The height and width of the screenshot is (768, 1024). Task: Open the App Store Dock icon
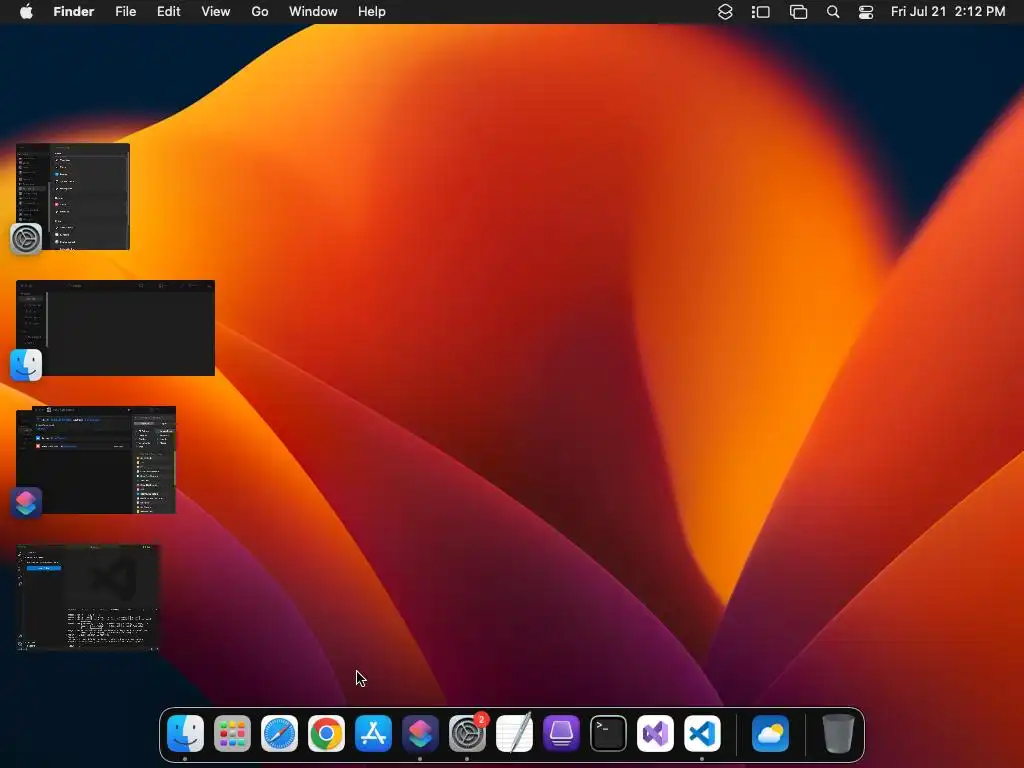tap(374, 733)
